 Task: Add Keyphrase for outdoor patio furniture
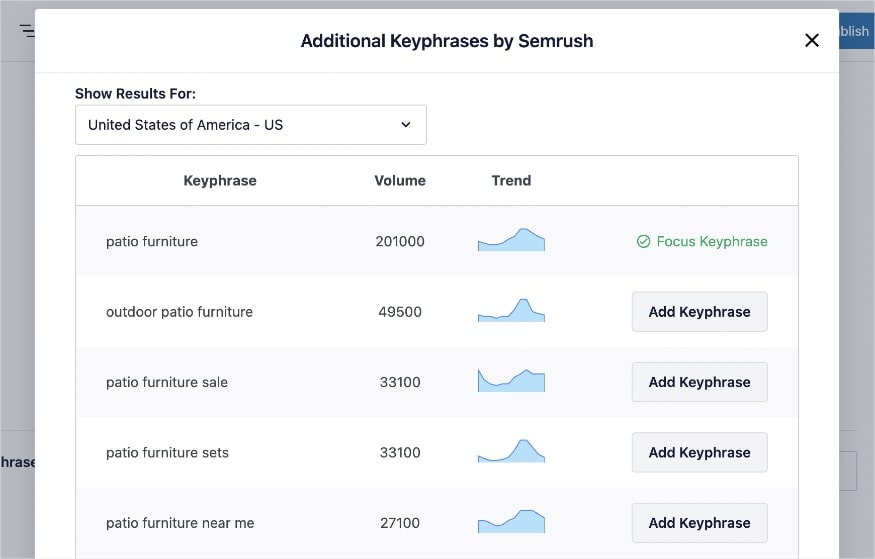(x=699, y=312)
